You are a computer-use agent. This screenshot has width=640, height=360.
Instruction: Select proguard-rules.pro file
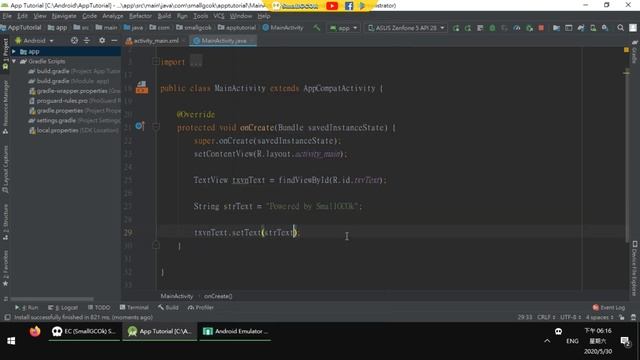click(74, 100)
